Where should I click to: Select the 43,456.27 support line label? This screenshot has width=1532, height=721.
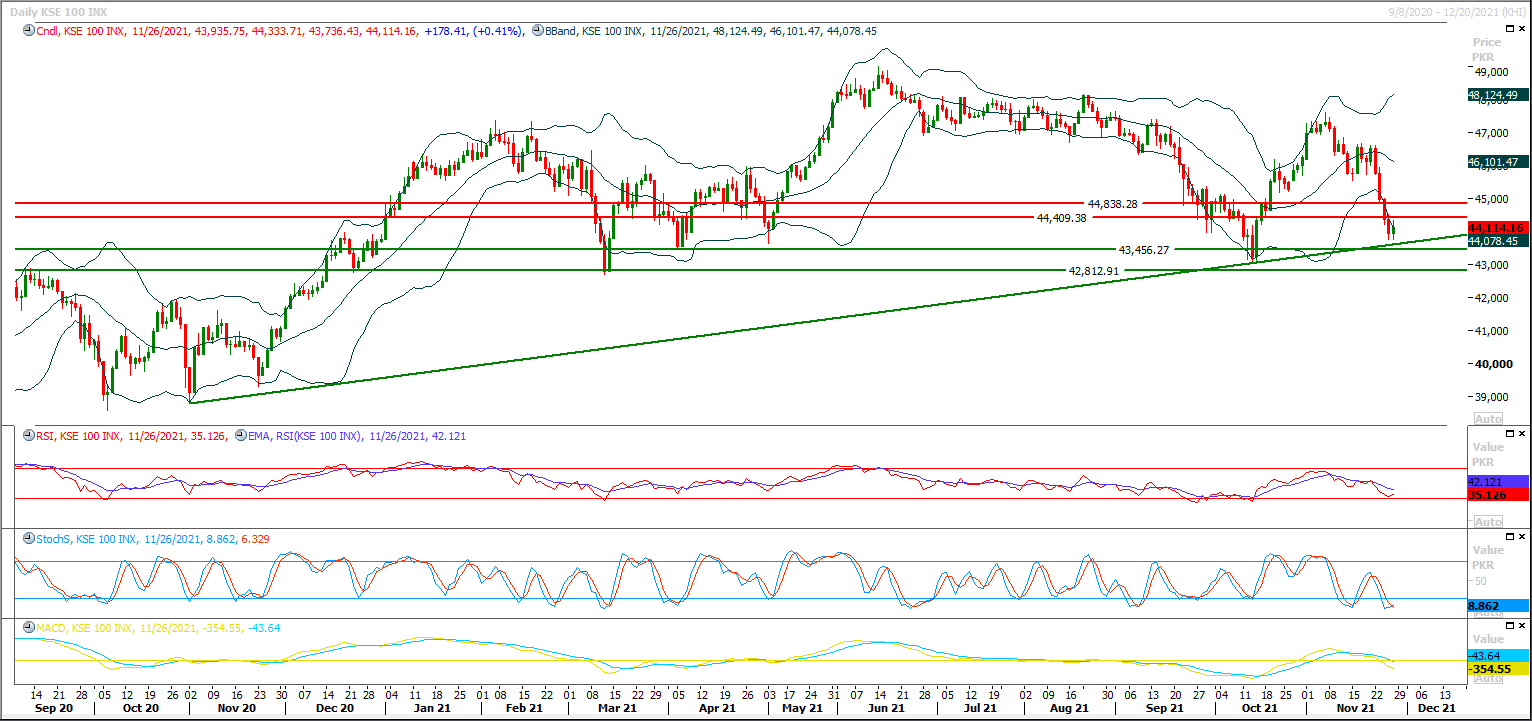point(1144,249)
